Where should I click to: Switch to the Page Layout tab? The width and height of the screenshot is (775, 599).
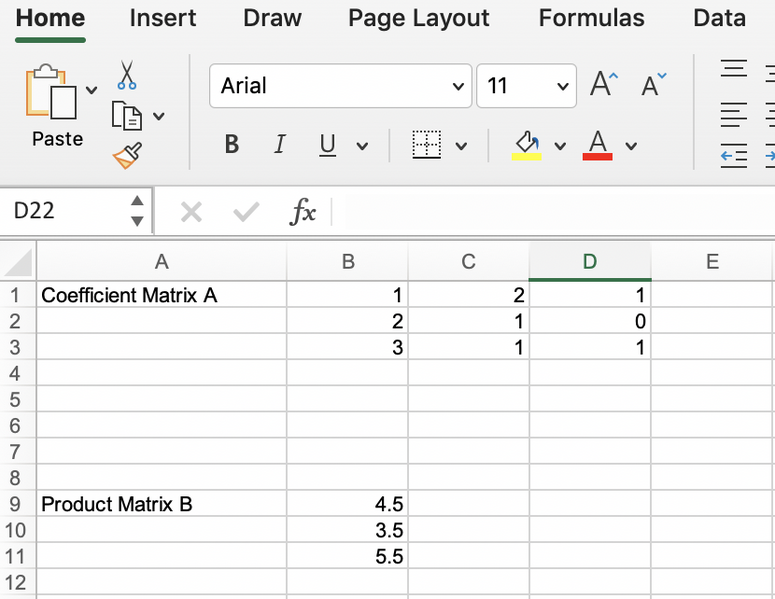419,19
